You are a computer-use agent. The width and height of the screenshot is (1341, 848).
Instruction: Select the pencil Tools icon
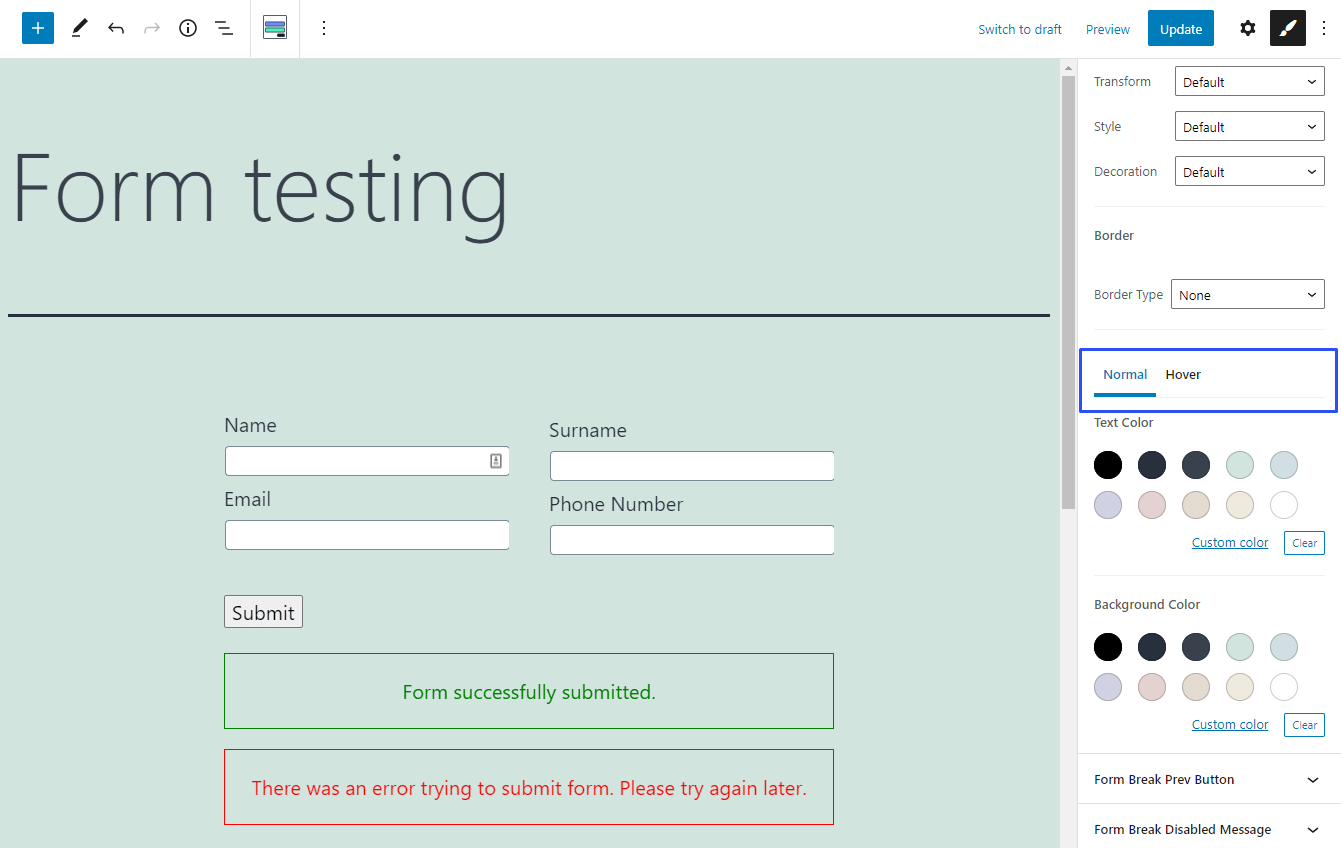click(x=80, y=28)
